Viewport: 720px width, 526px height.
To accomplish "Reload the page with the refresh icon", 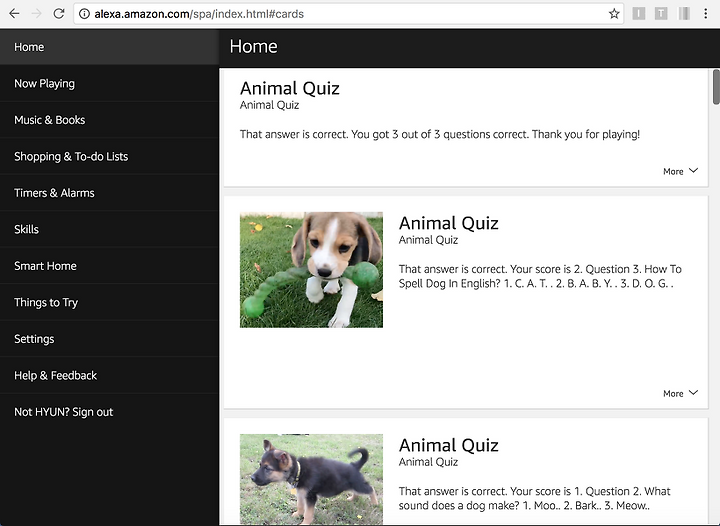I will pos(59,14).
